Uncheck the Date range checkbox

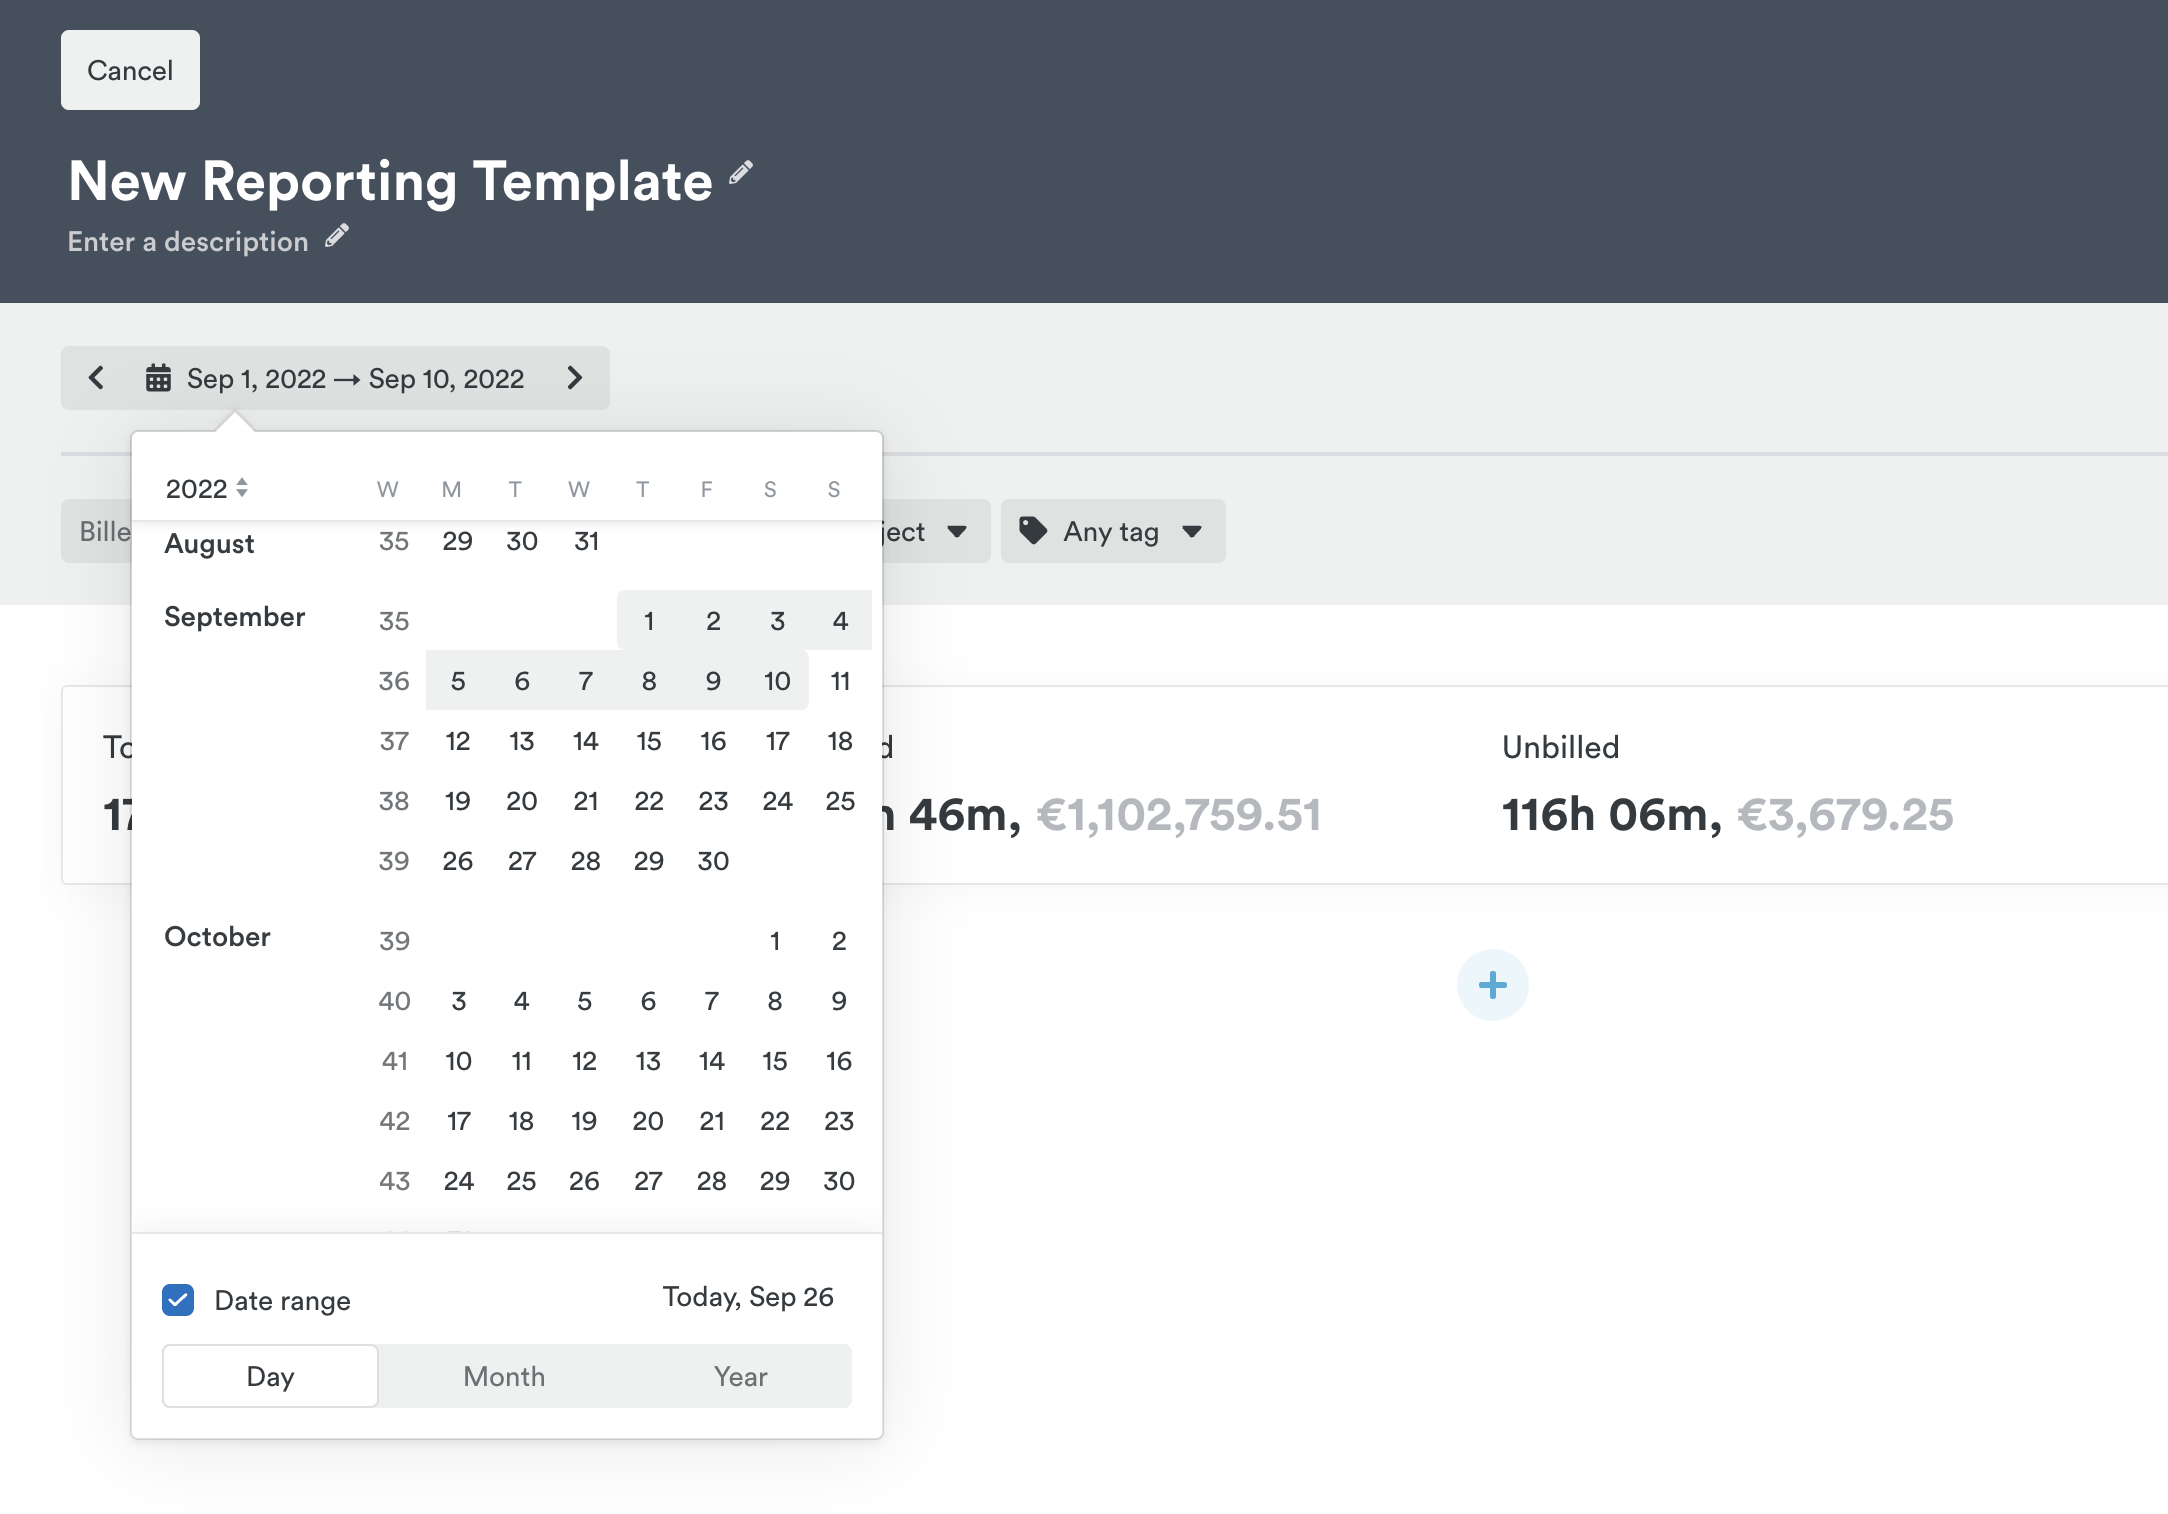point(178,1300)
